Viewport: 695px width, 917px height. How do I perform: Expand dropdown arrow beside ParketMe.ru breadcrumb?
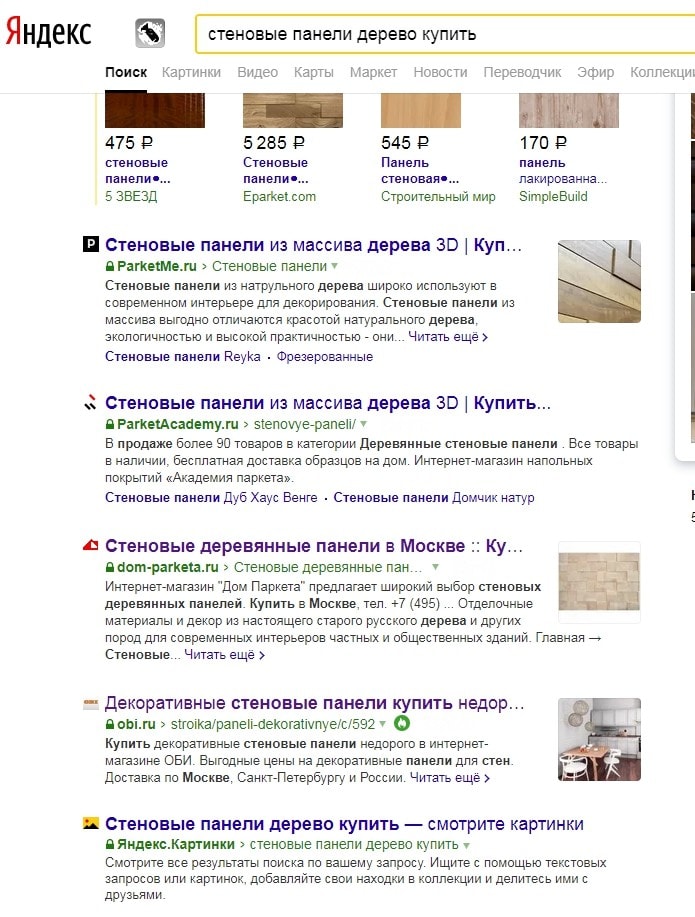pyautogui.click(x=335, y=266)
